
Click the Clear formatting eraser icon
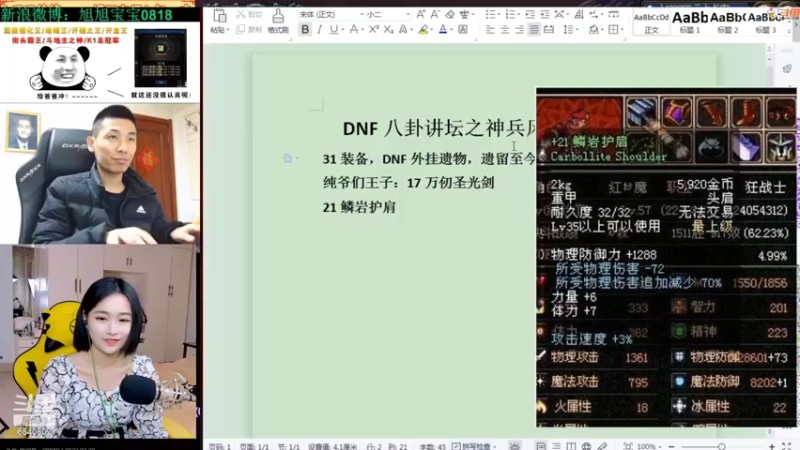click(449, 14)
